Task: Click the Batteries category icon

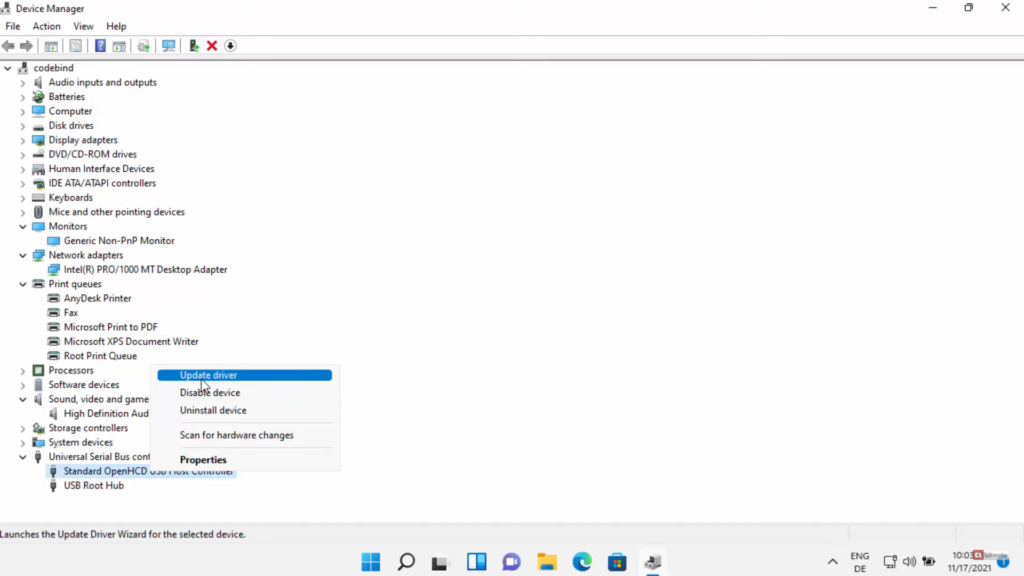Action: (39, 97)
